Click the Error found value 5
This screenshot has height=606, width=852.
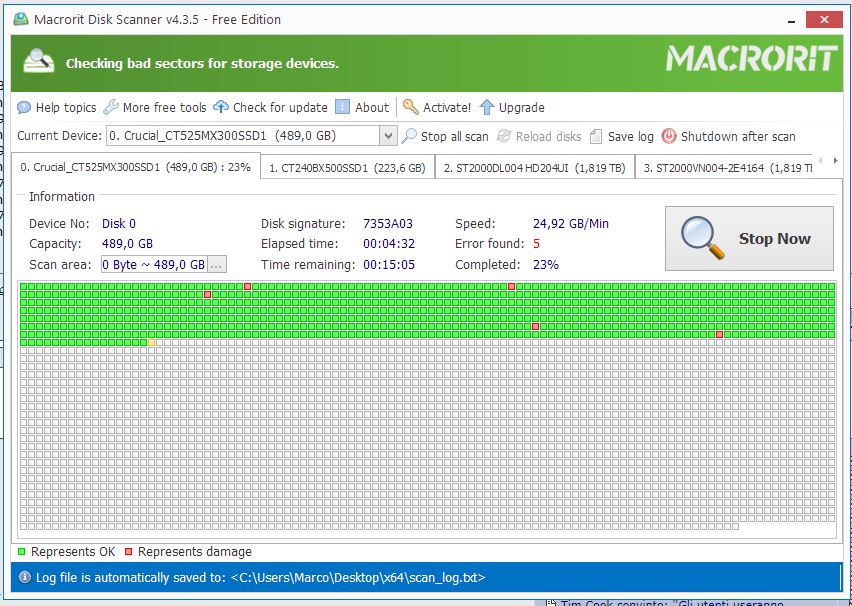click(x=537, y=243)
